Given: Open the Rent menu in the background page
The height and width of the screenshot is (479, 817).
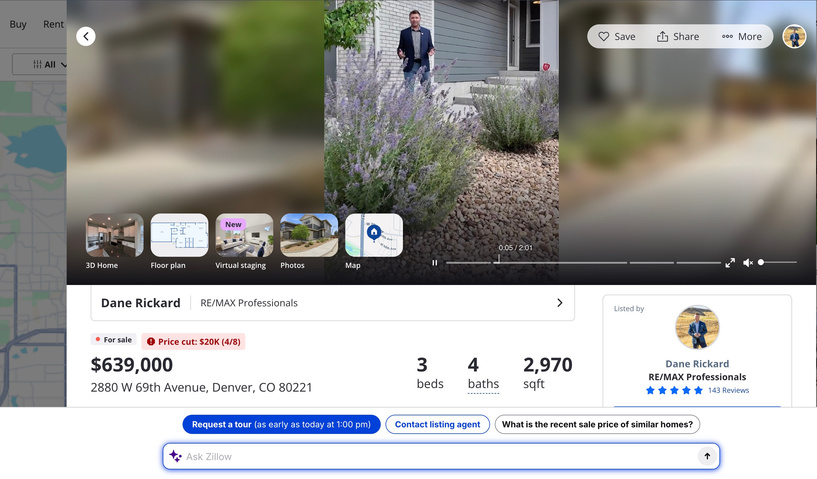Looking at the screenshot, I should [x=53, y=24].
